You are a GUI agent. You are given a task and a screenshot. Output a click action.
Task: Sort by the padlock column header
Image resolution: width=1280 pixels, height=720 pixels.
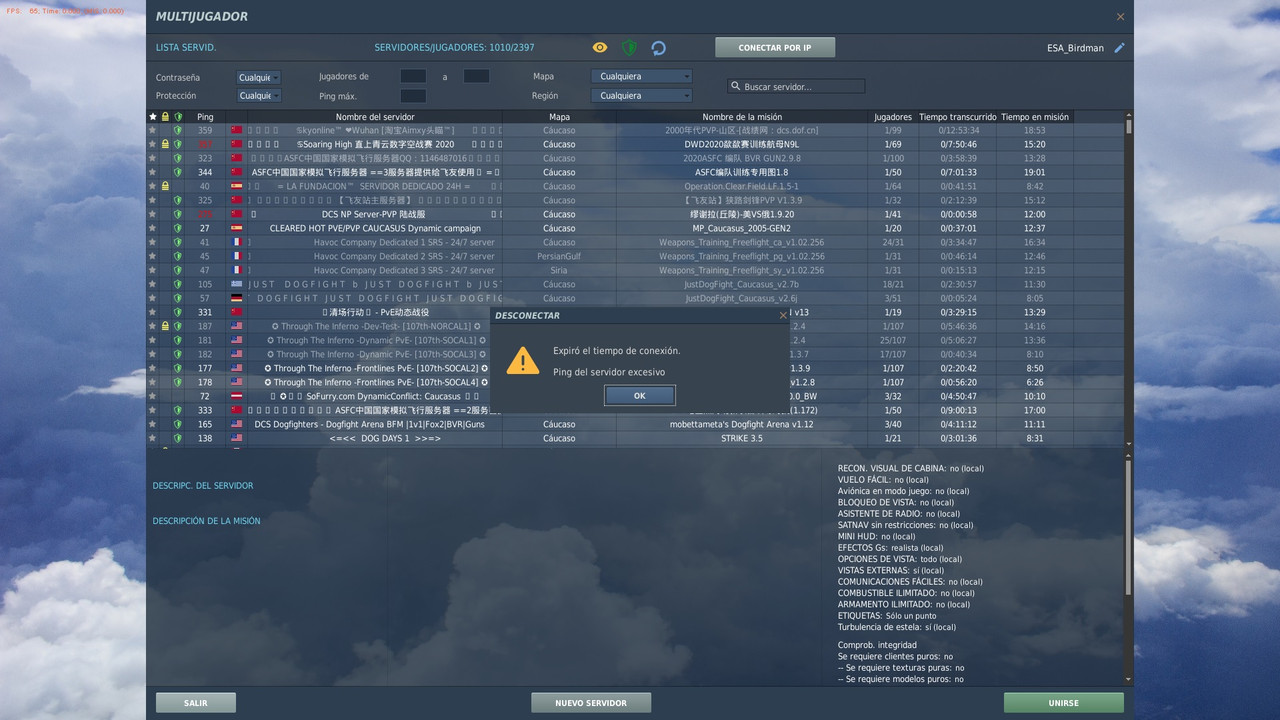(165, 117)
